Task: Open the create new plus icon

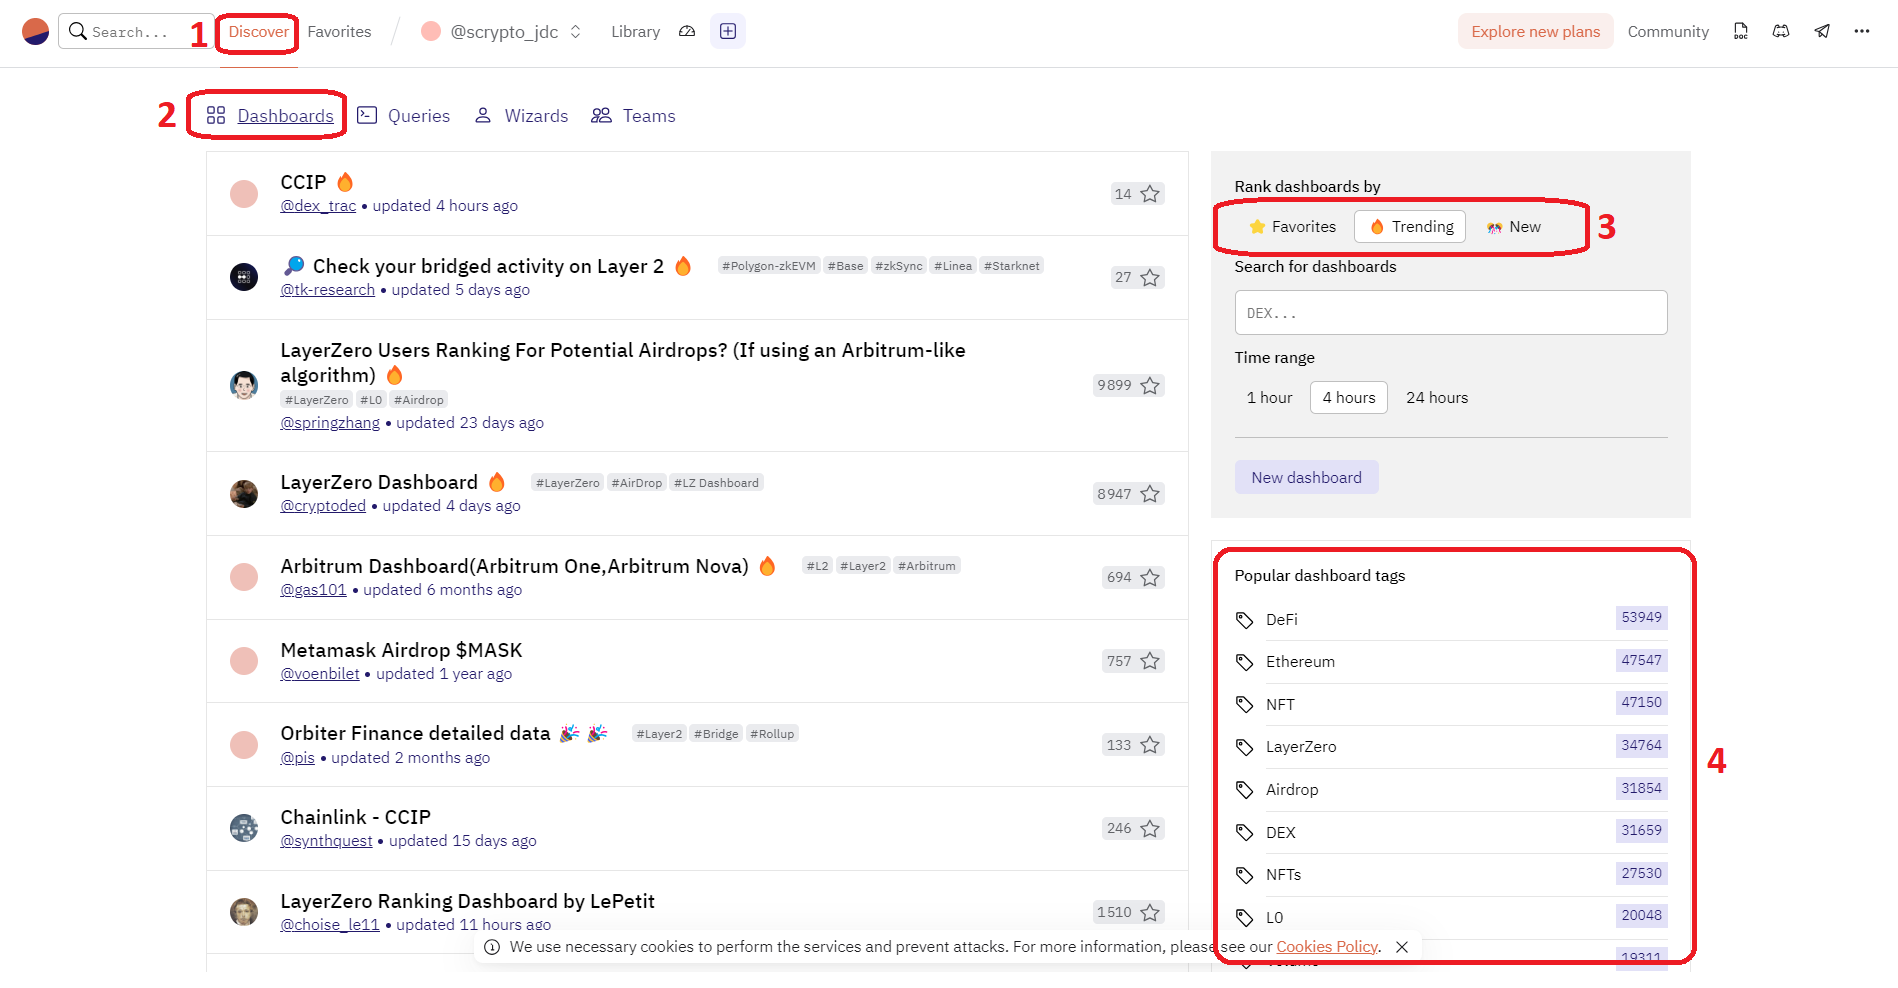Action: (728, 32)
